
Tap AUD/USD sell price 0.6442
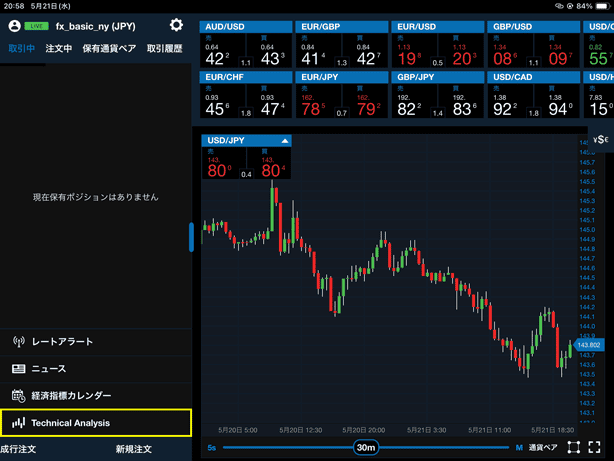point(223,51)
